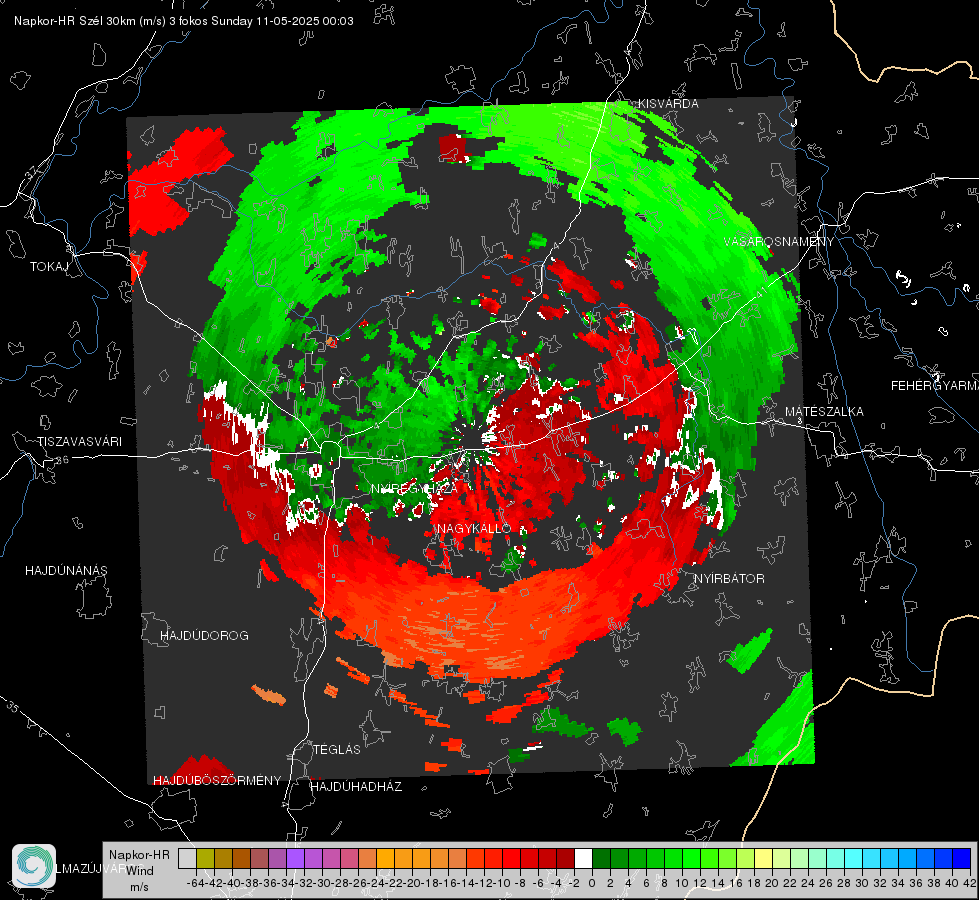Viewport: 979px width, 900px height.
Task: Pick the bright yellow legend swatch
Action: click(764, 858)
